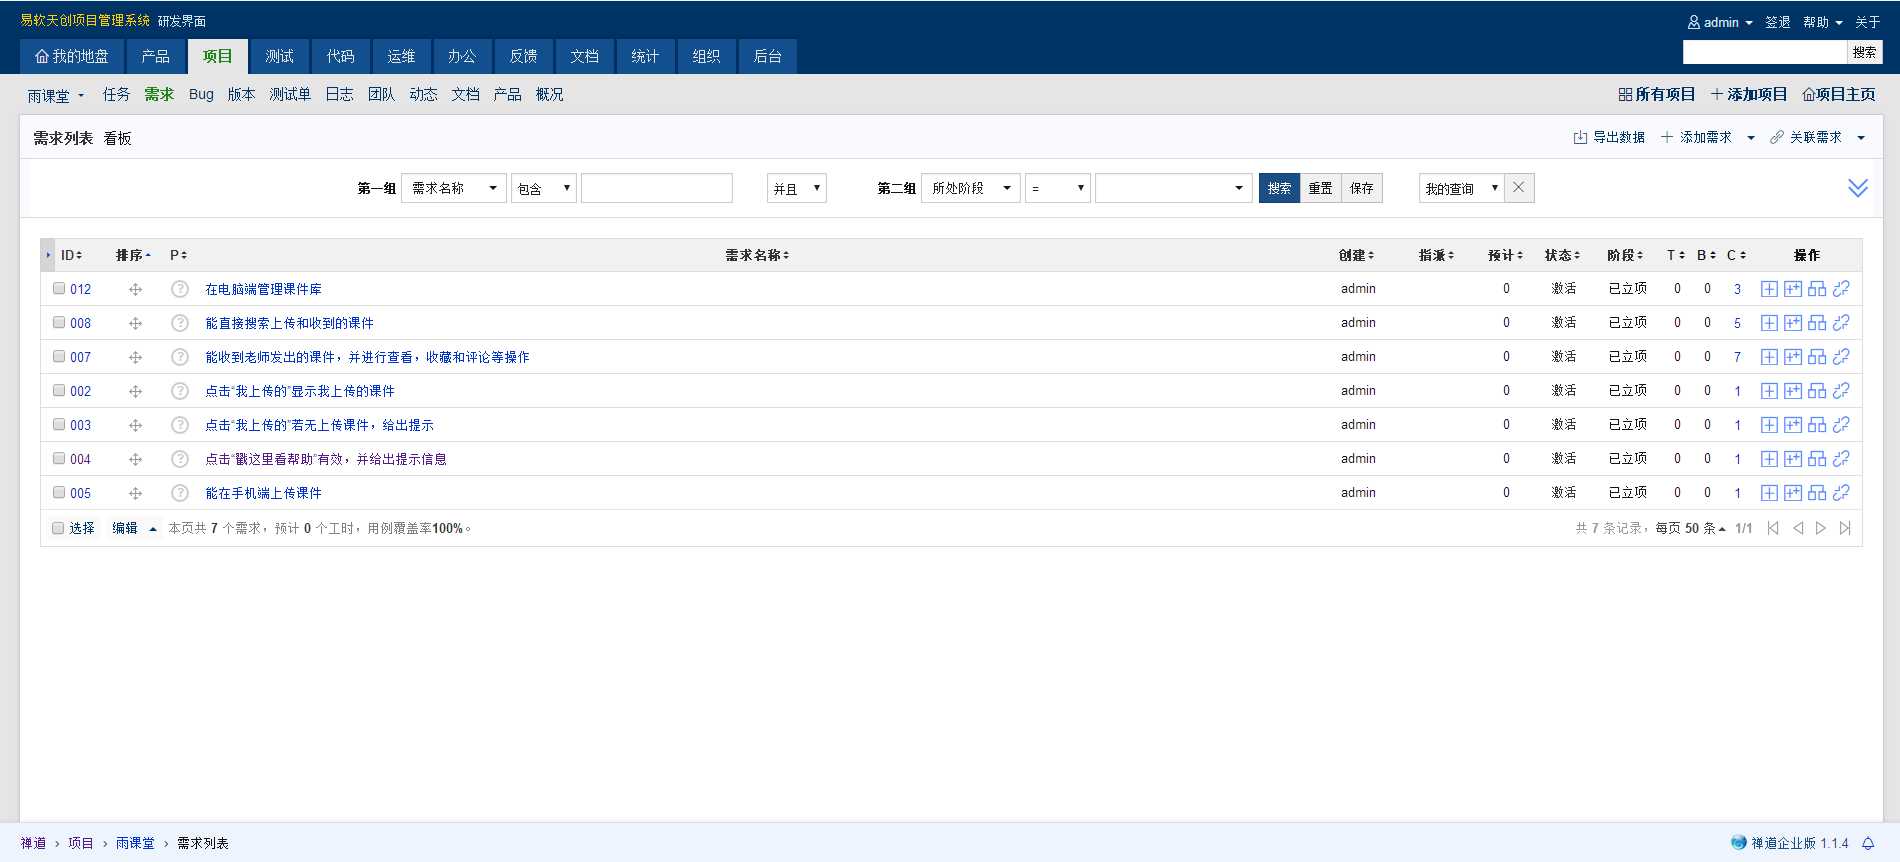Click the 添加需求 add requirement link
The width and height of the screenshot is (1900, 862).
pyautogui.click(x=1696, y=137)
